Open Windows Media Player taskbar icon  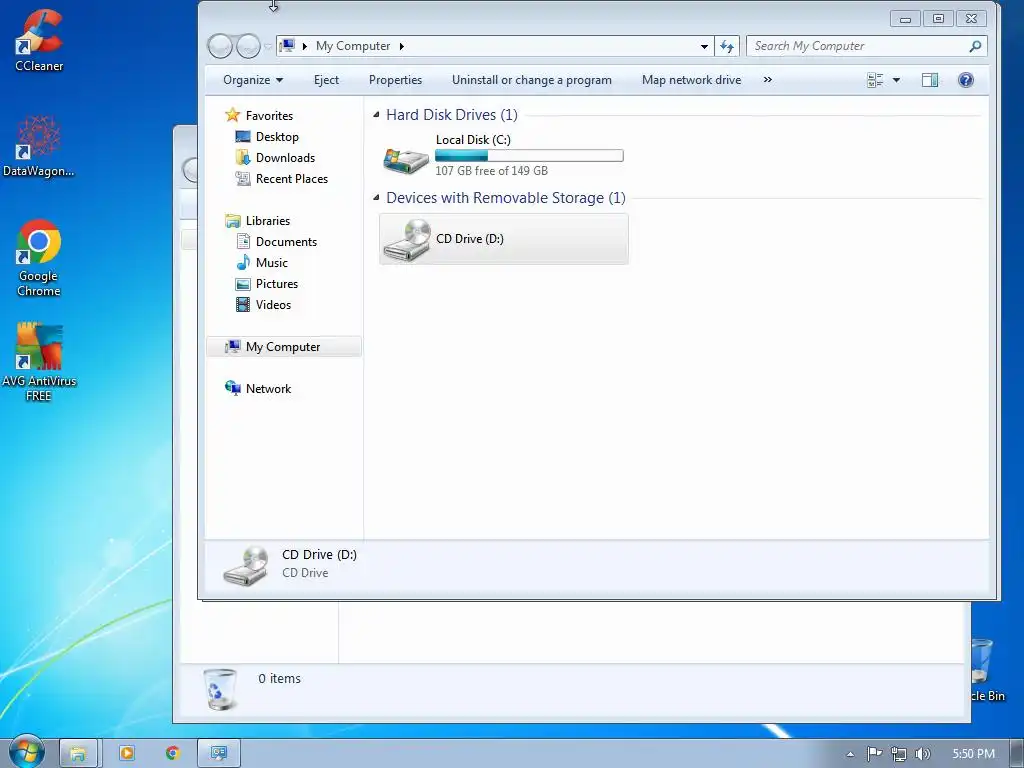(127, 754)
